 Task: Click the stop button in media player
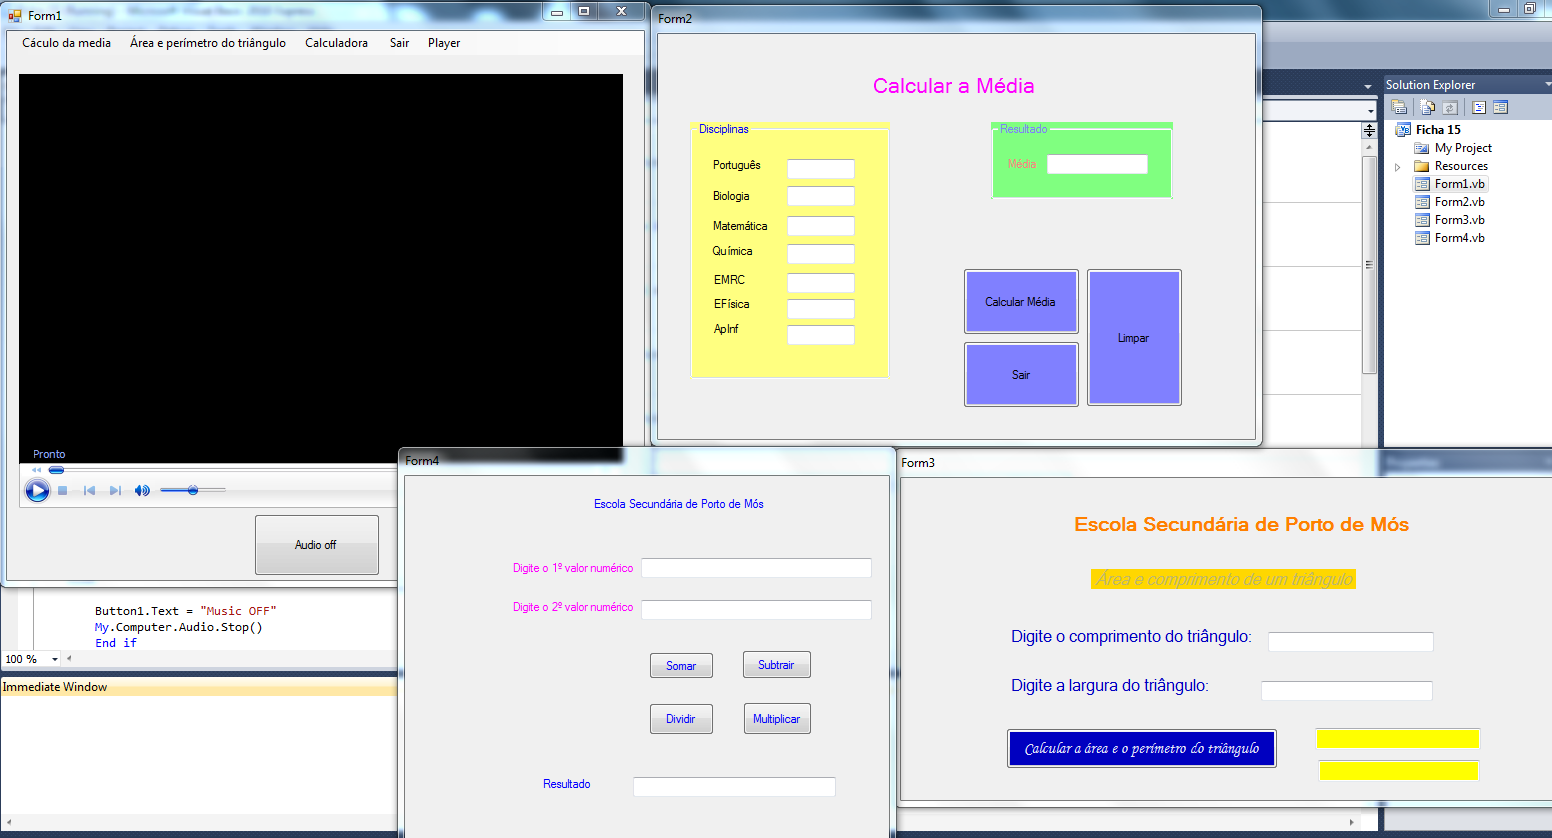tap(63, 491)
